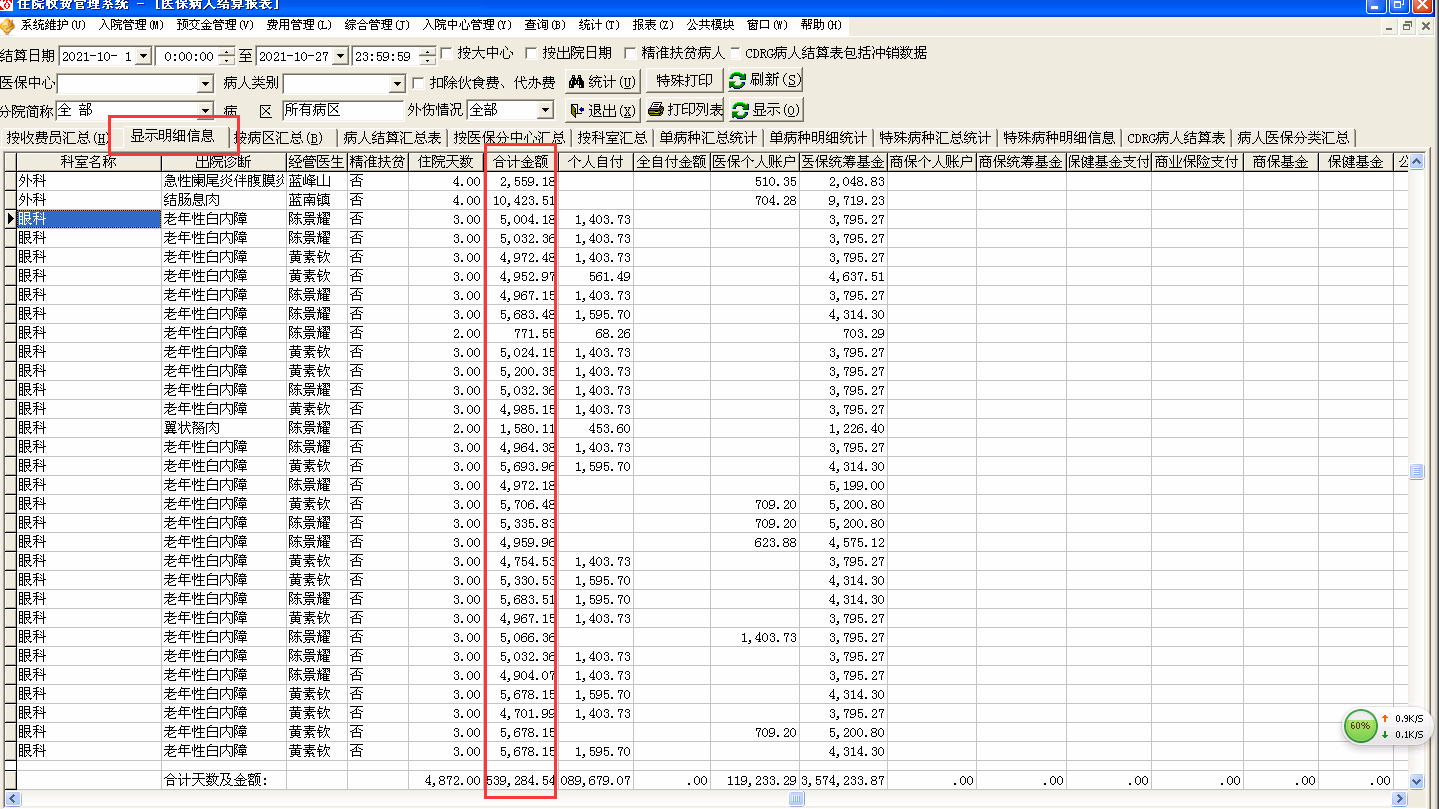Image resolution: width=1439 pixels, height=809 pixels.
Task: Toggle the 精准扶贫病人 checkbox
Action: 630,53
